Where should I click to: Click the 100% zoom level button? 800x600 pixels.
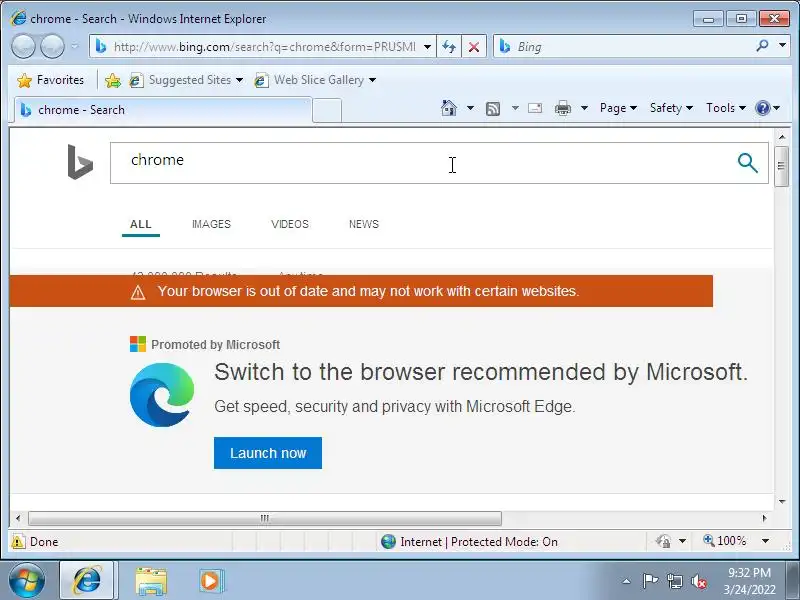(x=724, y=541)
